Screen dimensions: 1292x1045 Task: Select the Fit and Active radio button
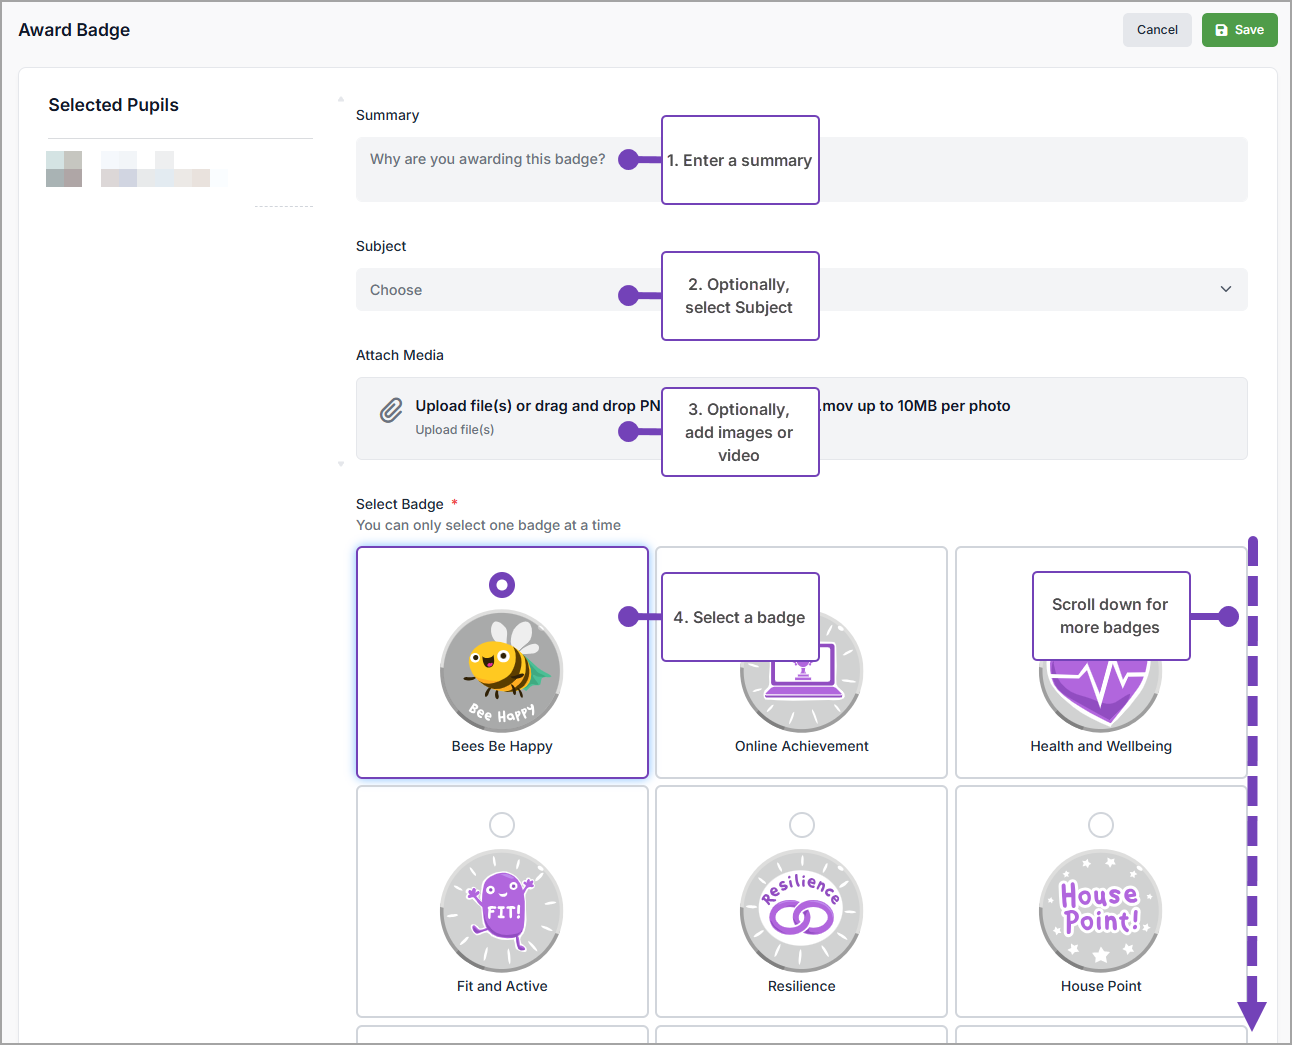pyautogui.click(x=502, y=825)
